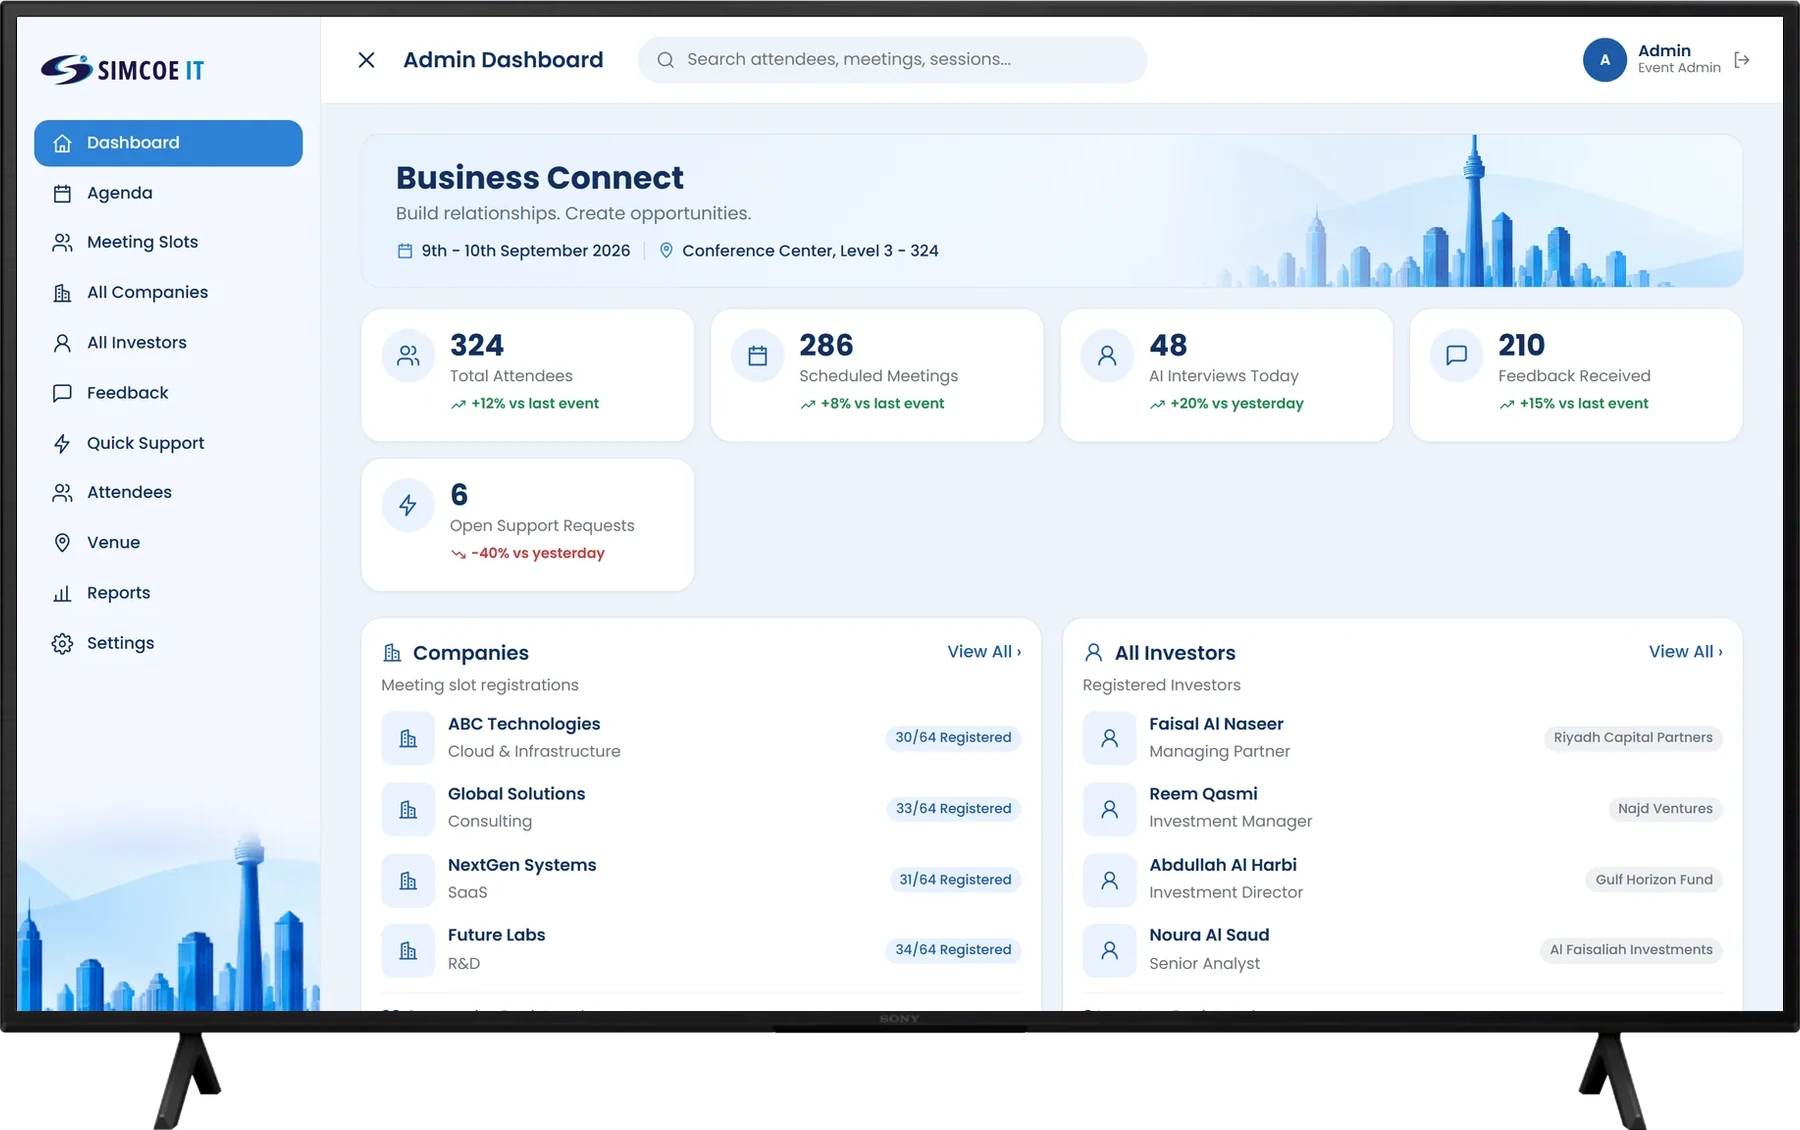
Task: Open All Companies from sidebar
Action: (168, 292)
